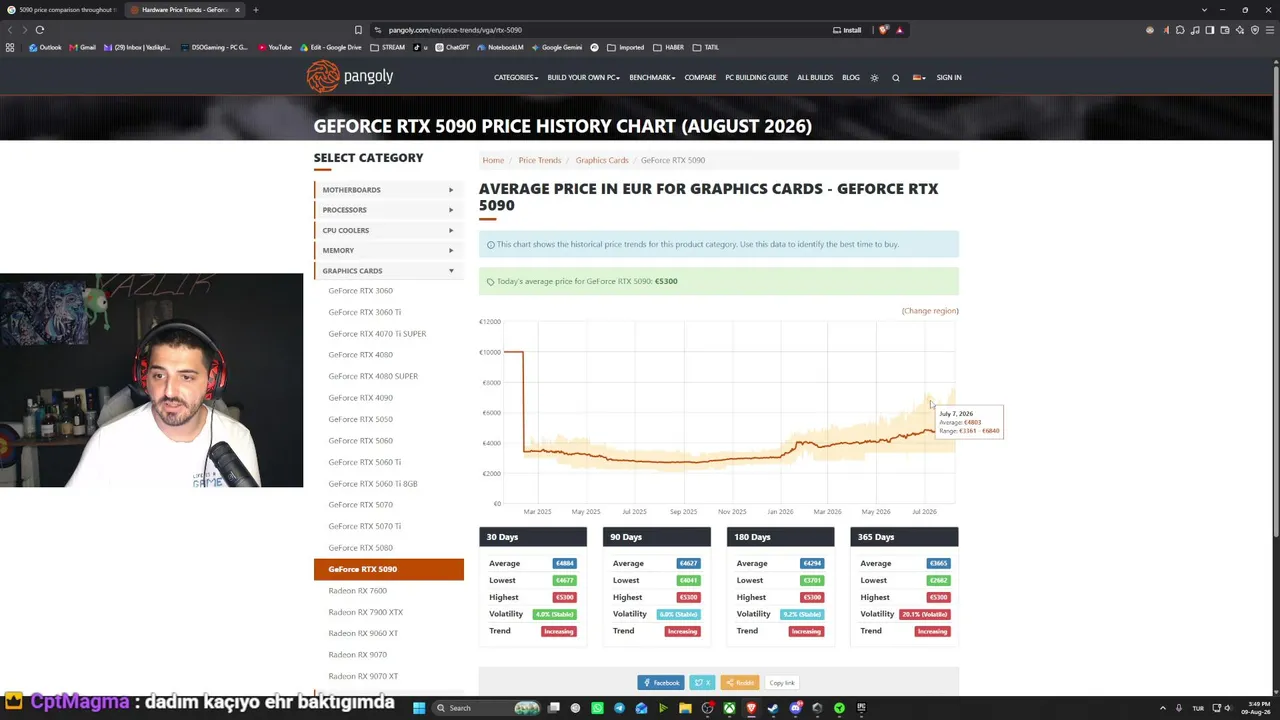Open the HABER bookmarks folder
This screenshot has width=1280, height=720.
tap(669, 48)
